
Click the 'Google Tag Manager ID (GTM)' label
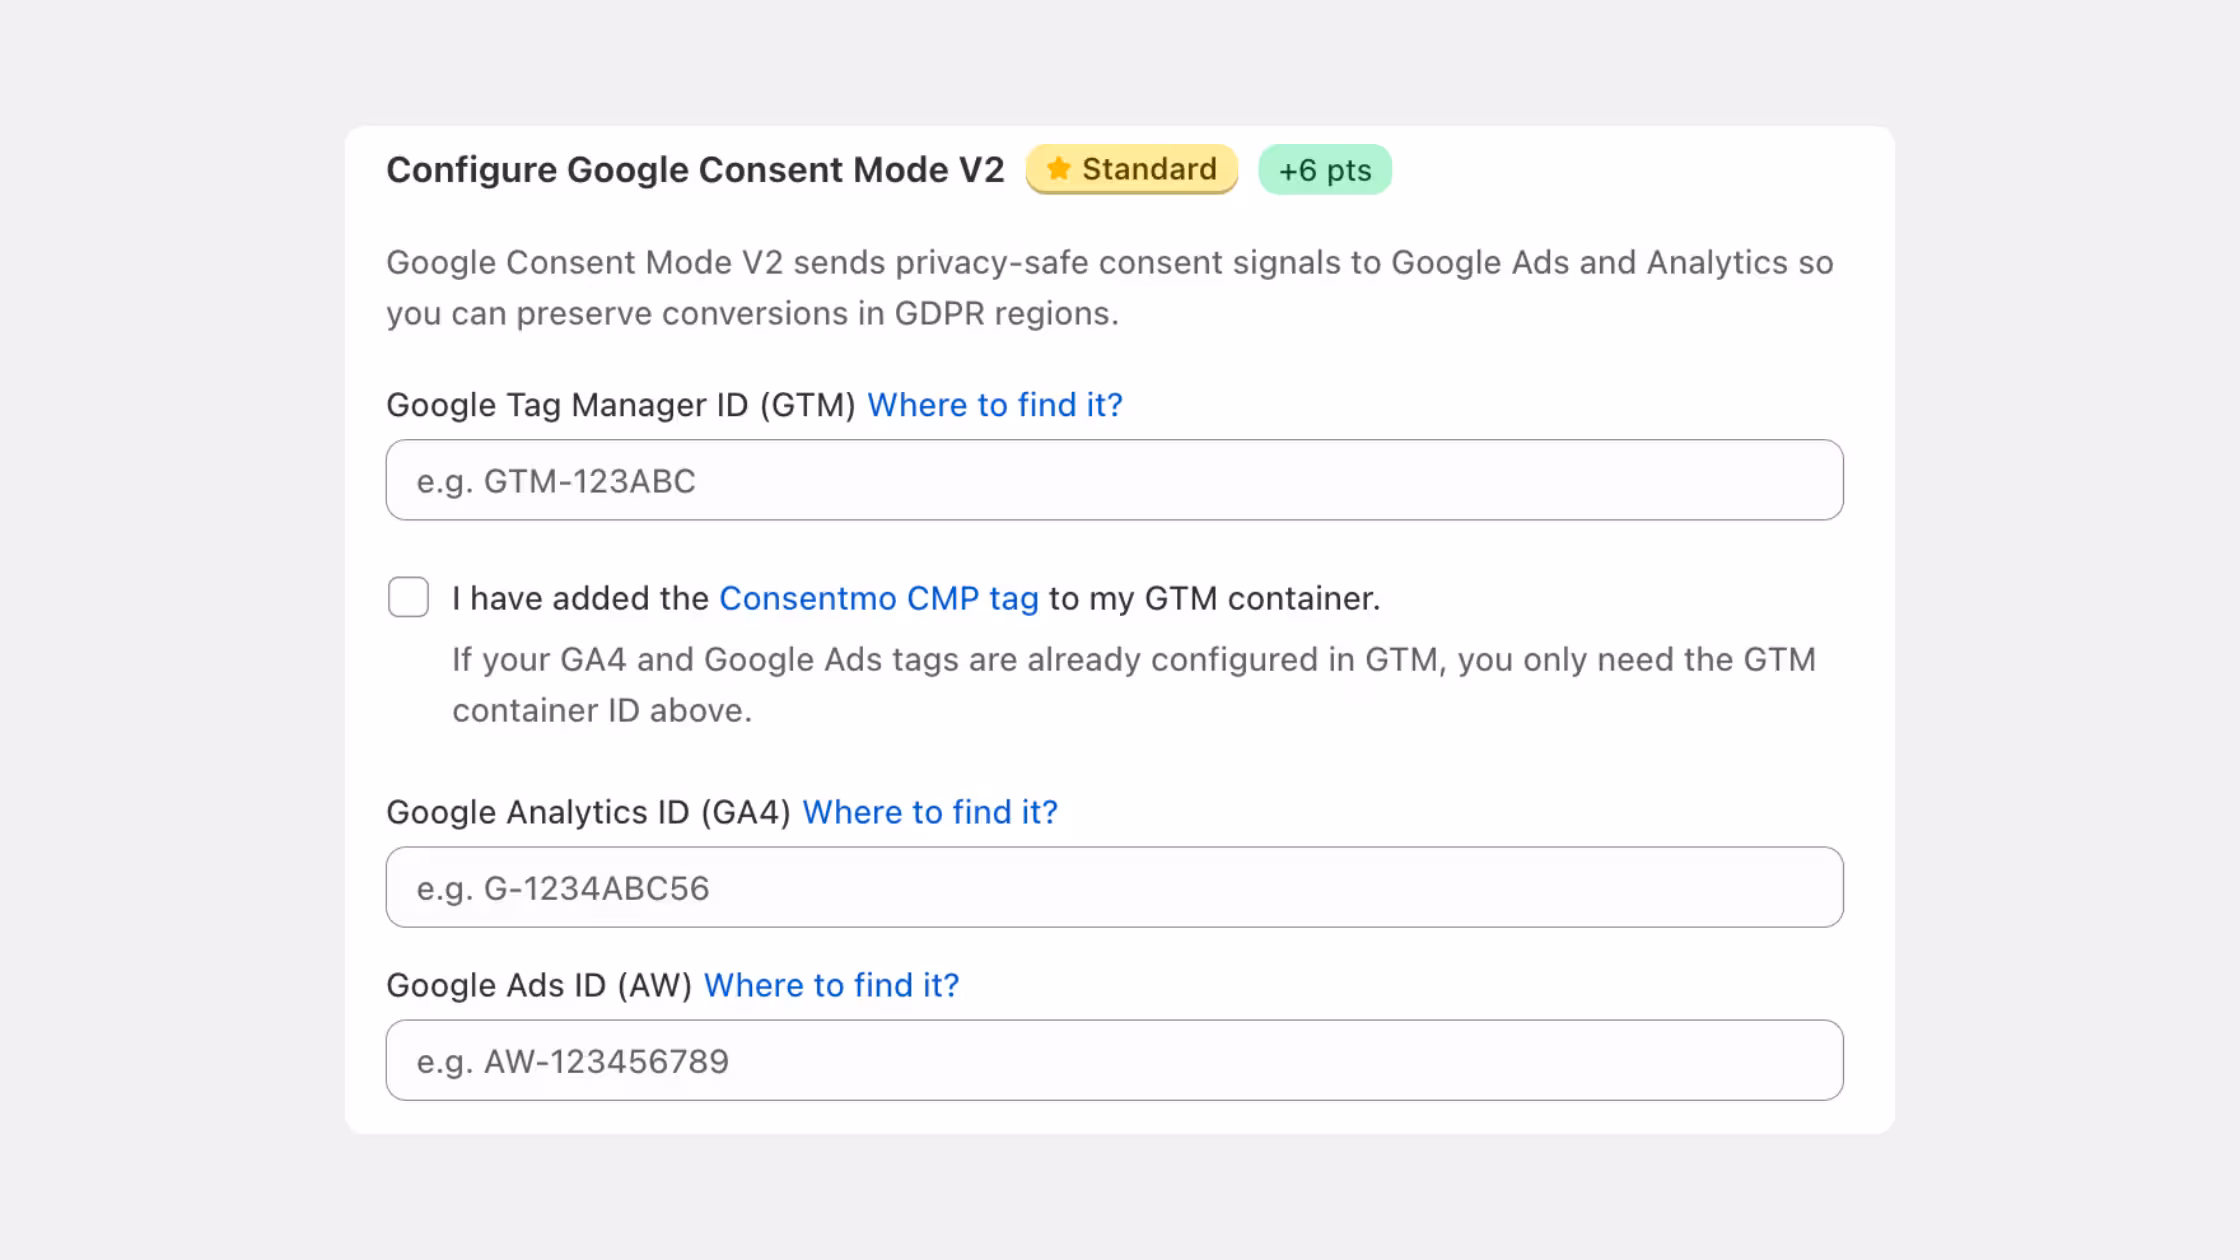(621, 405)
